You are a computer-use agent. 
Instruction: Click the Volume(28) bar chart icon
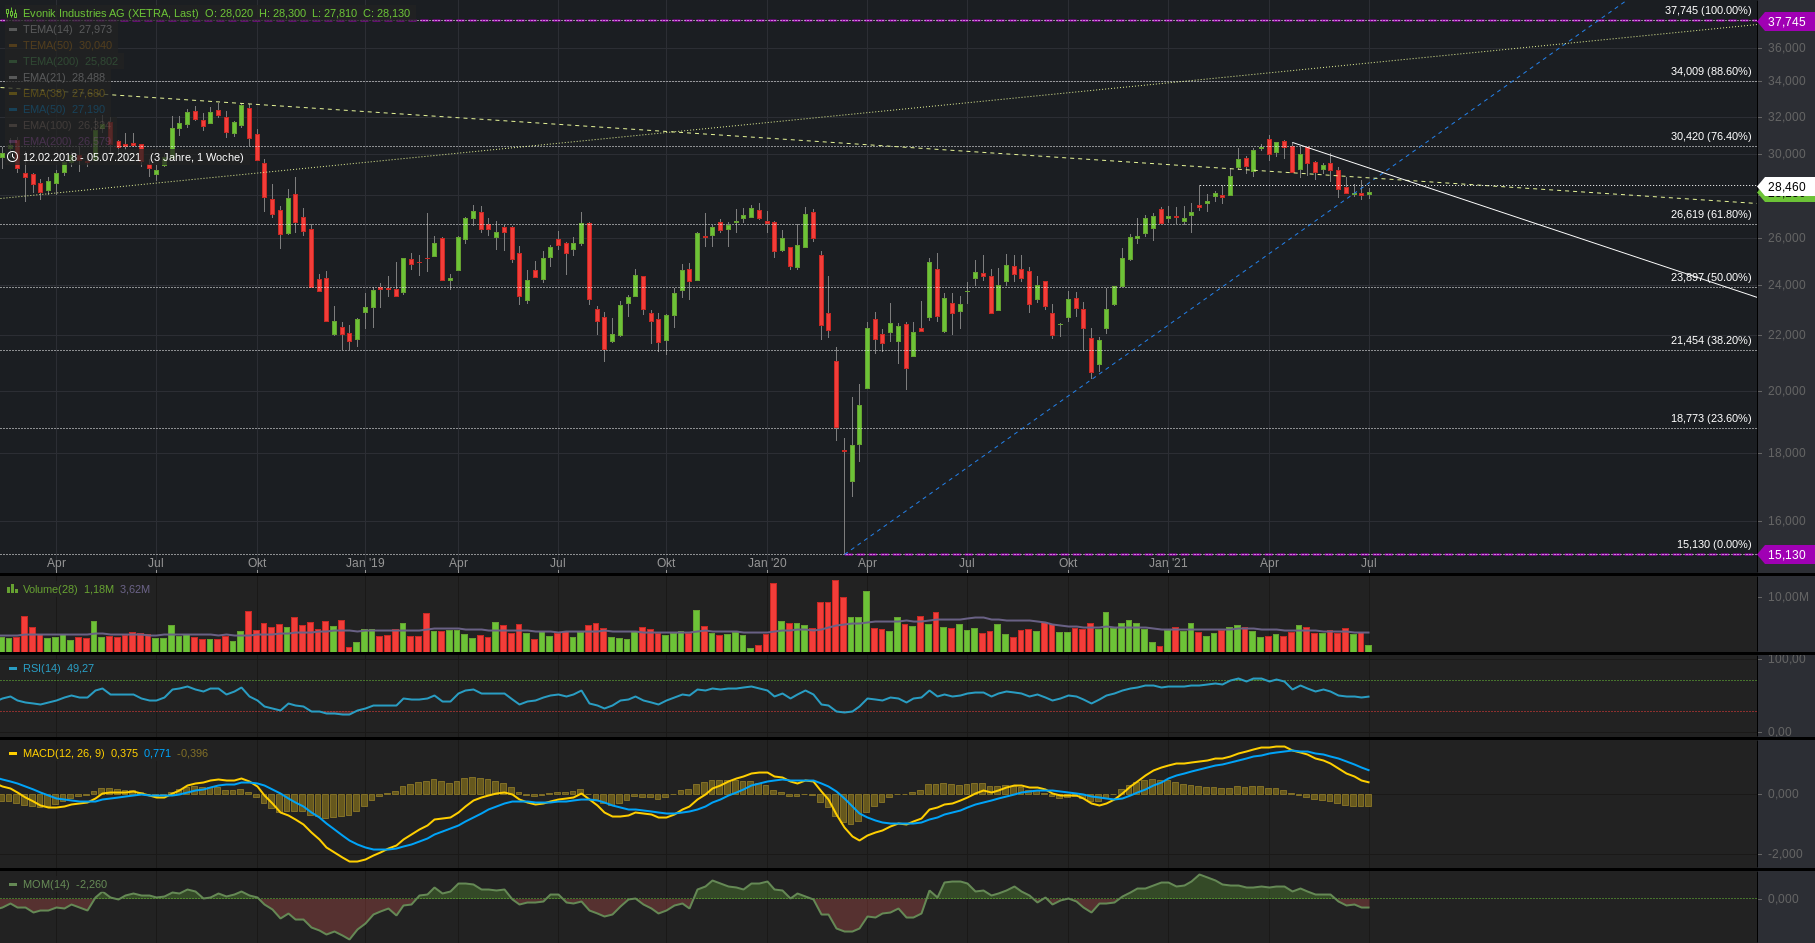tap(12, 589)
